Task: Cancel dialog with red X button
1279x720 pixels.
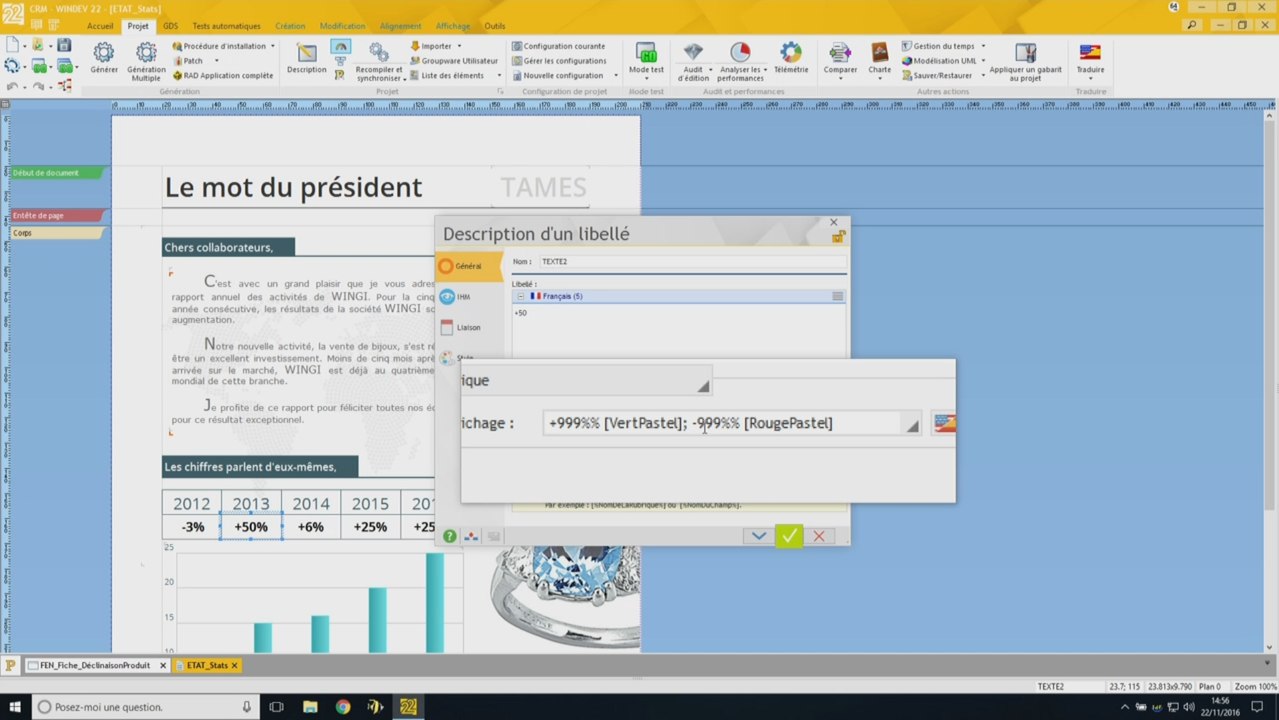Action: click(819, 536)
